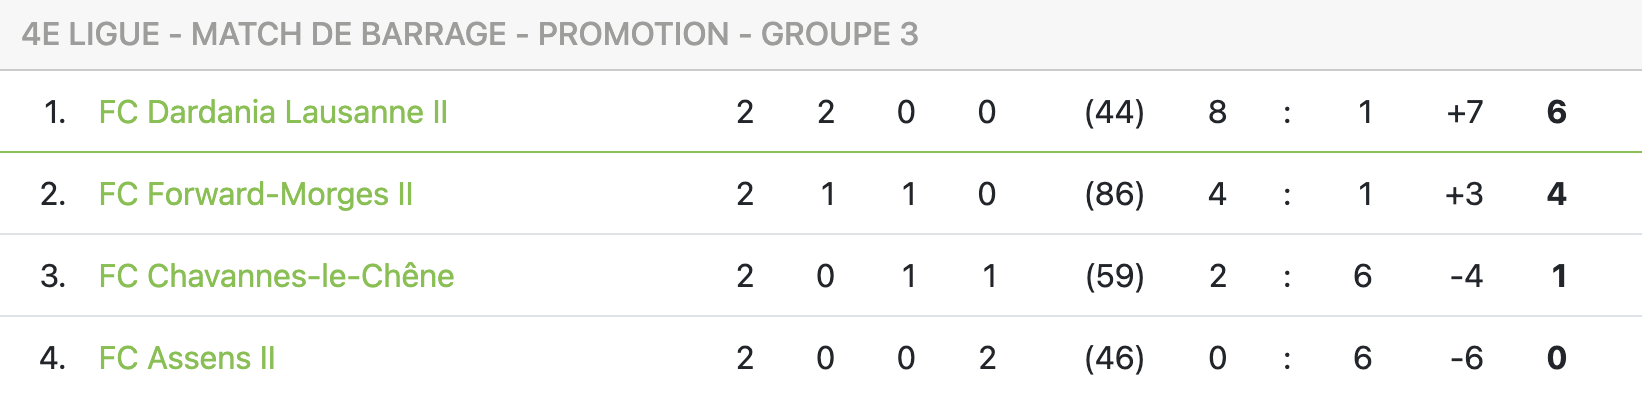Viewport: 1642px width, 394px height.
Task: Click fair-play value (44) for Dardania
Action: coord(1114,112)
